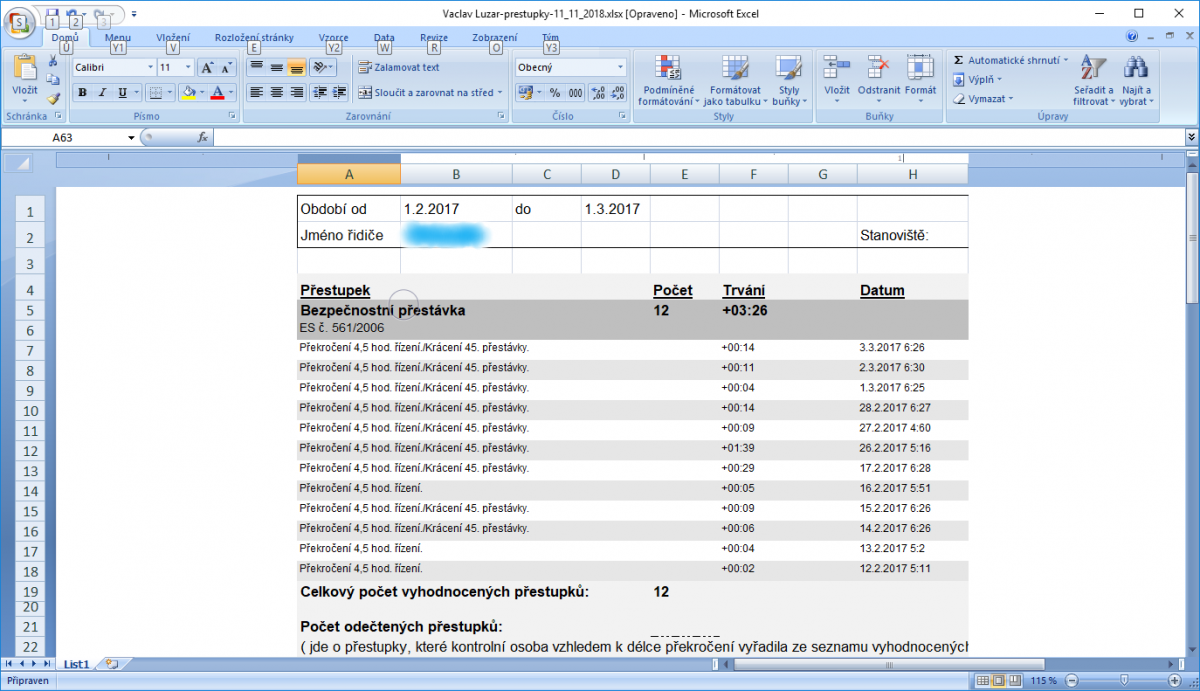This screenshot has height=691, width=1200.
Task: Switch to Page Break Preview in status bar
Action: [x=1014, y=681]
